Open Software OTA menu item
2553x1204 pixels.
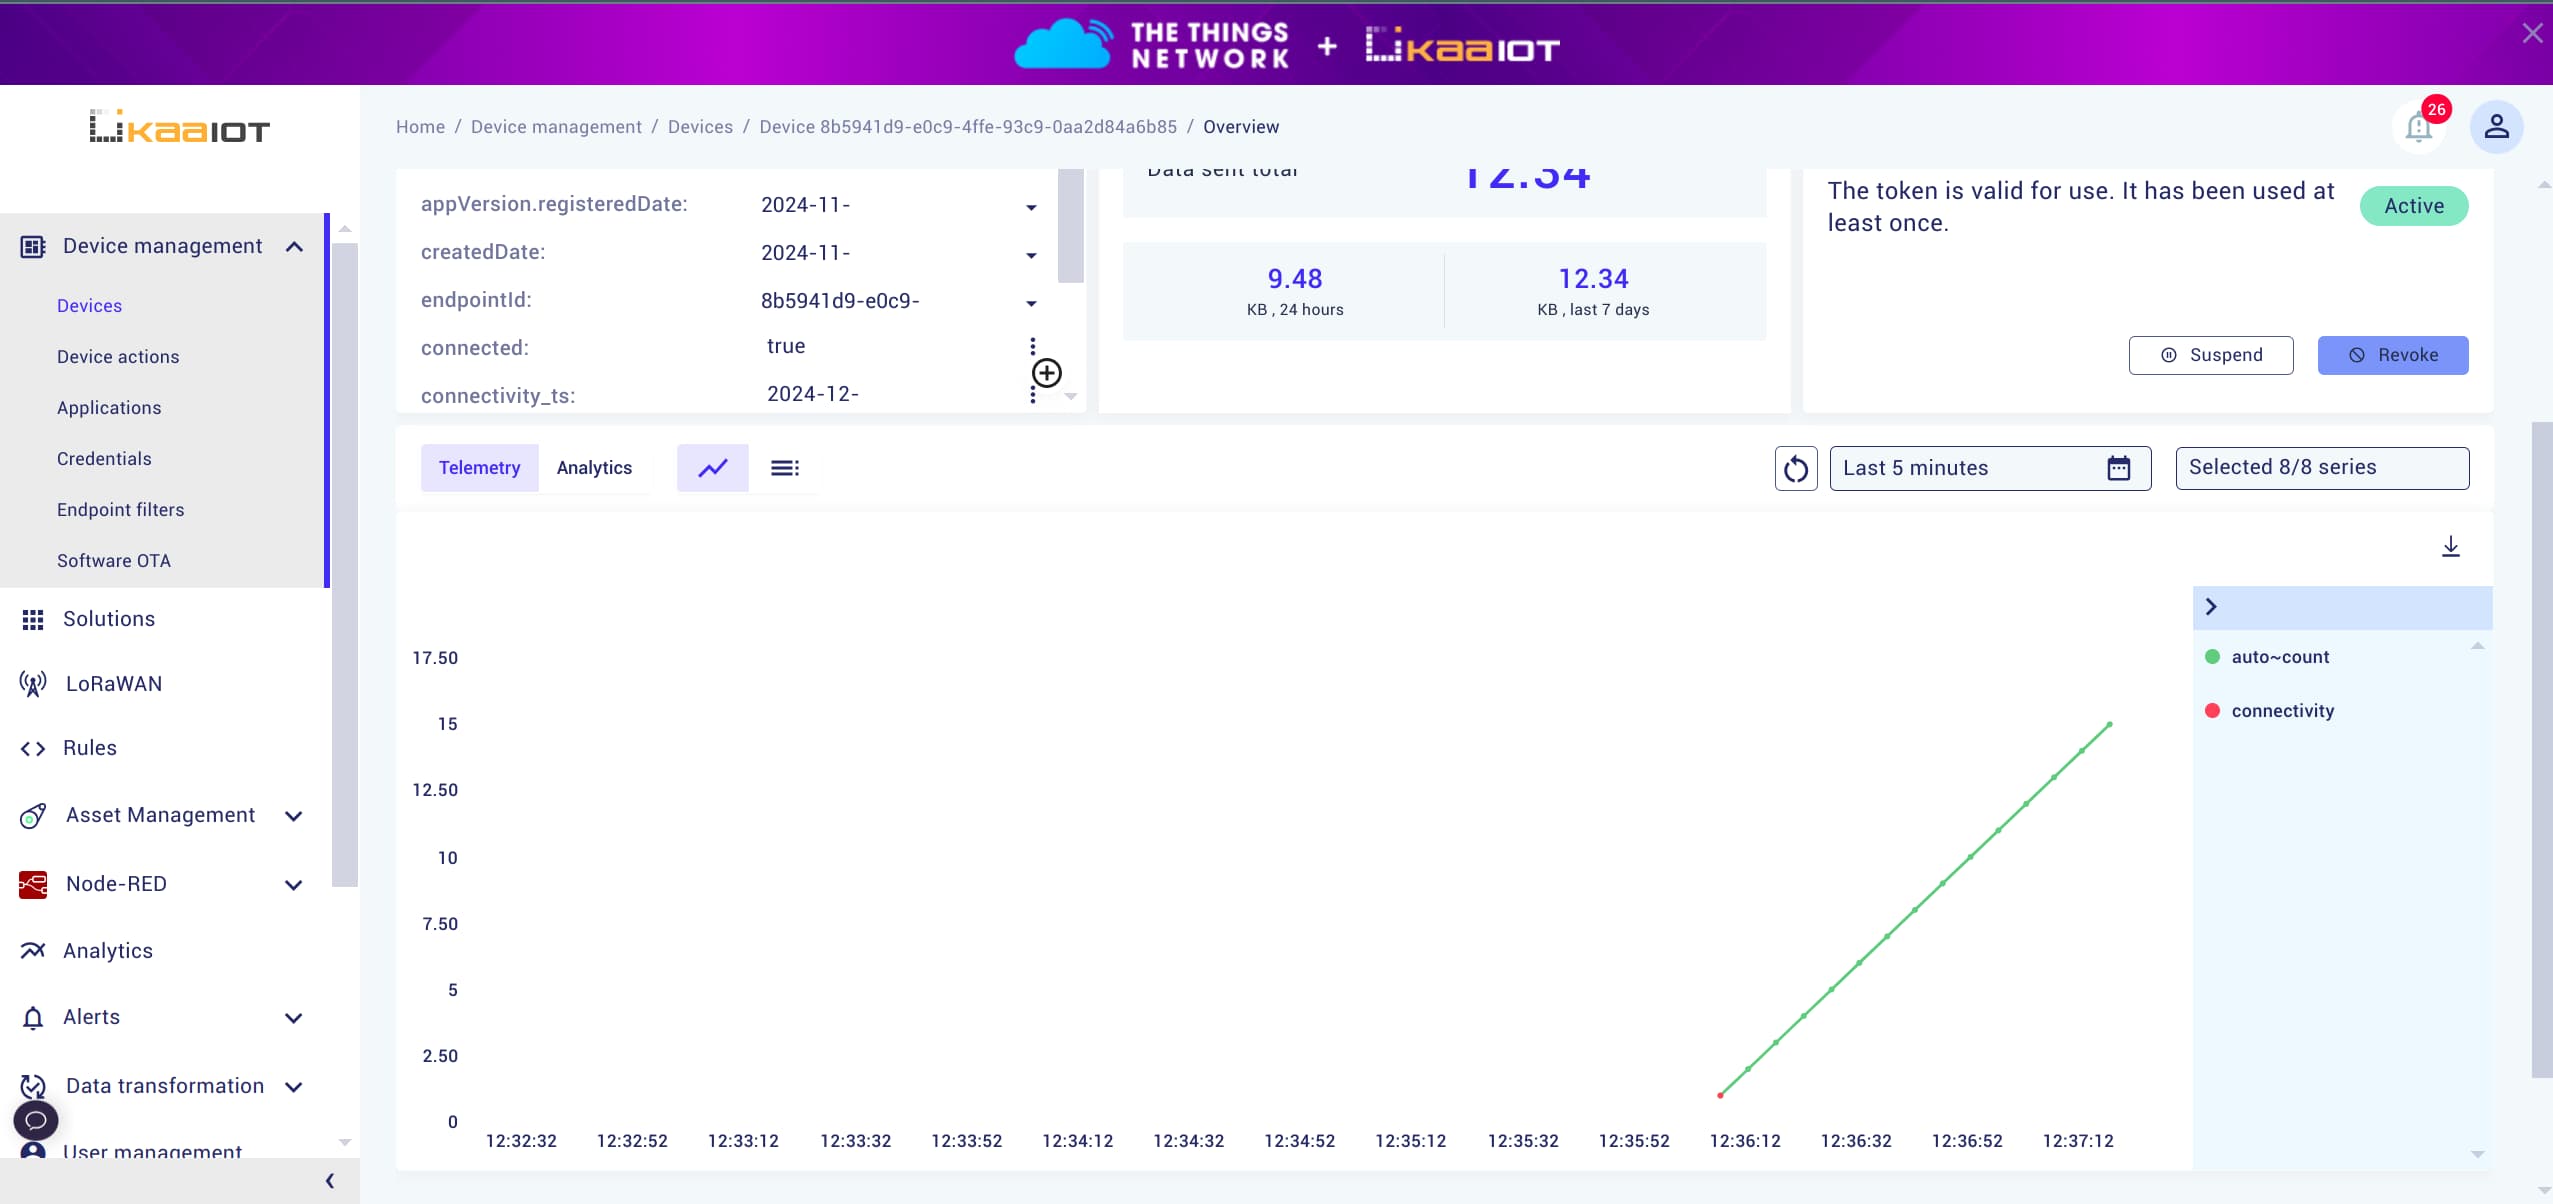pos(114,560)
